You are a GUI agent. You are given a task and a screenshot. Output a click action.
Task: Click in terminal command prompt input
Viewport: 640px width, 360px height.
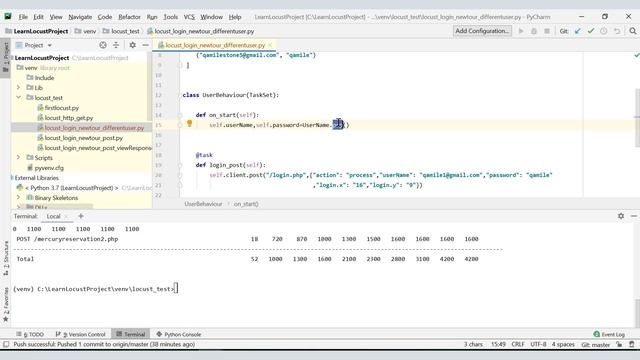tap(176, 289)
